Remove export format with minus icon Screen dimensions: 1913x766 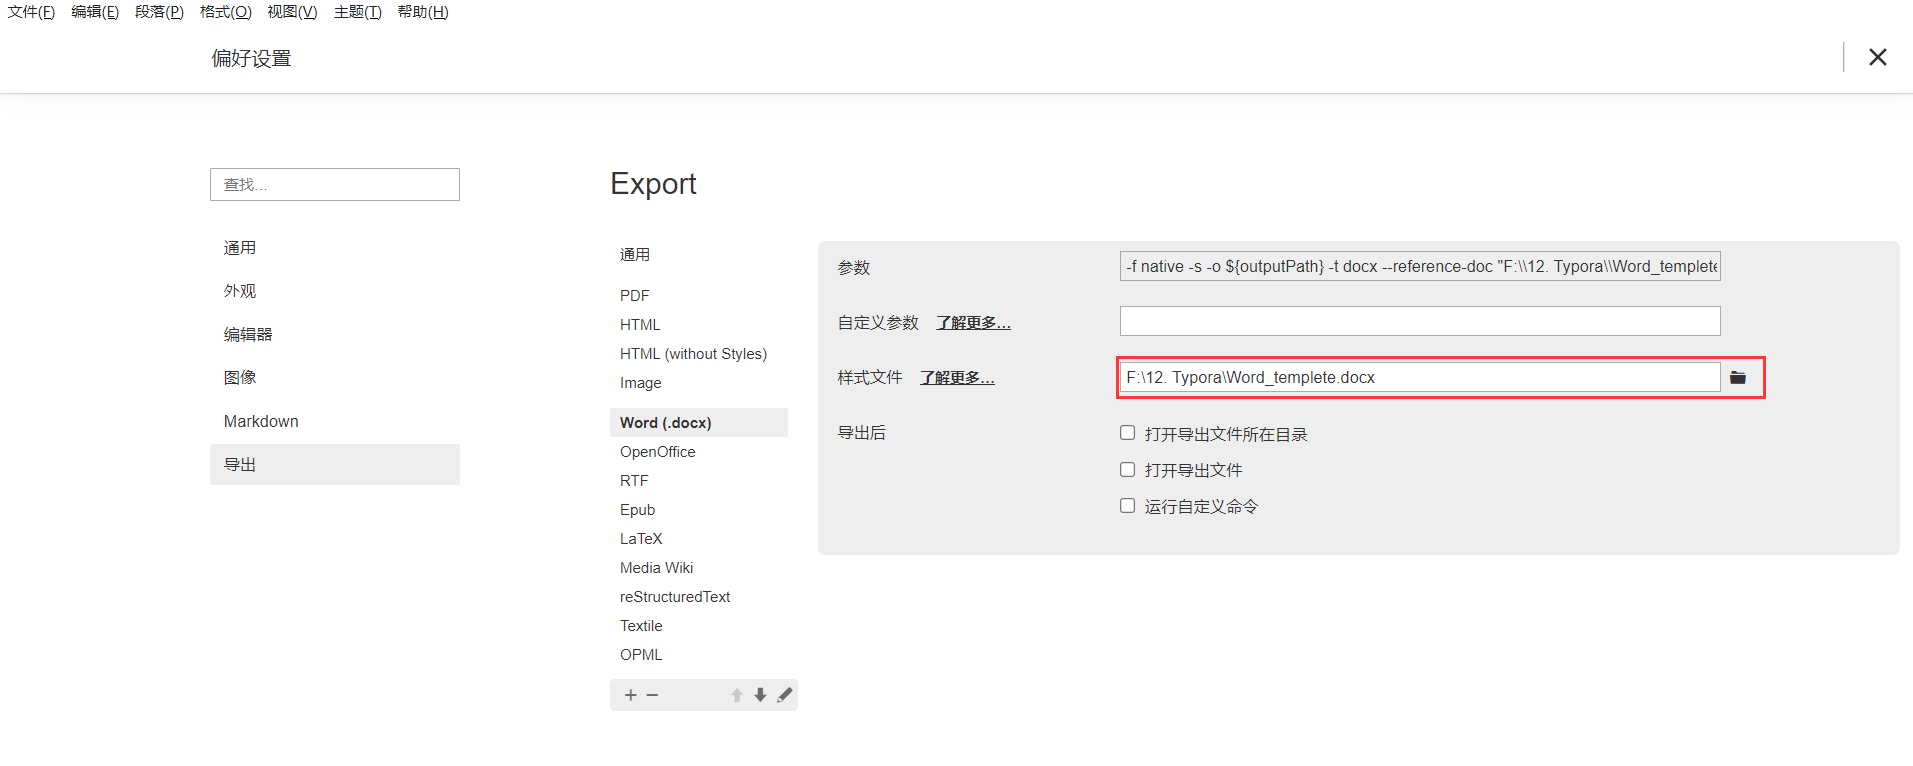pyautogui.click(x=652, y=695)
